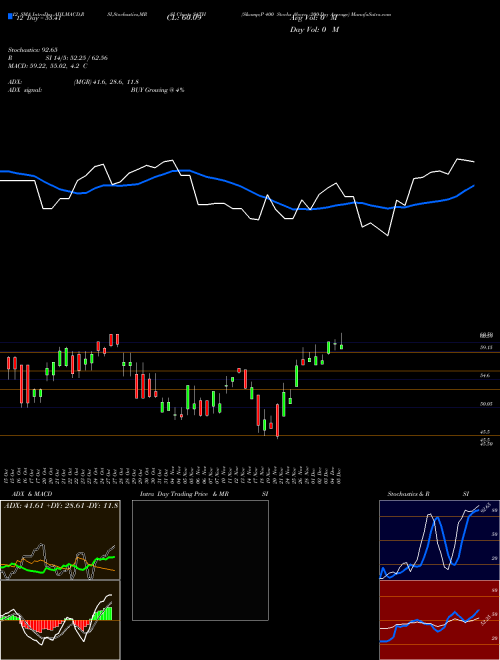Click the 'Avg Vol: 0 M' label
500x660 pixels.
click(x=314, y=18)
